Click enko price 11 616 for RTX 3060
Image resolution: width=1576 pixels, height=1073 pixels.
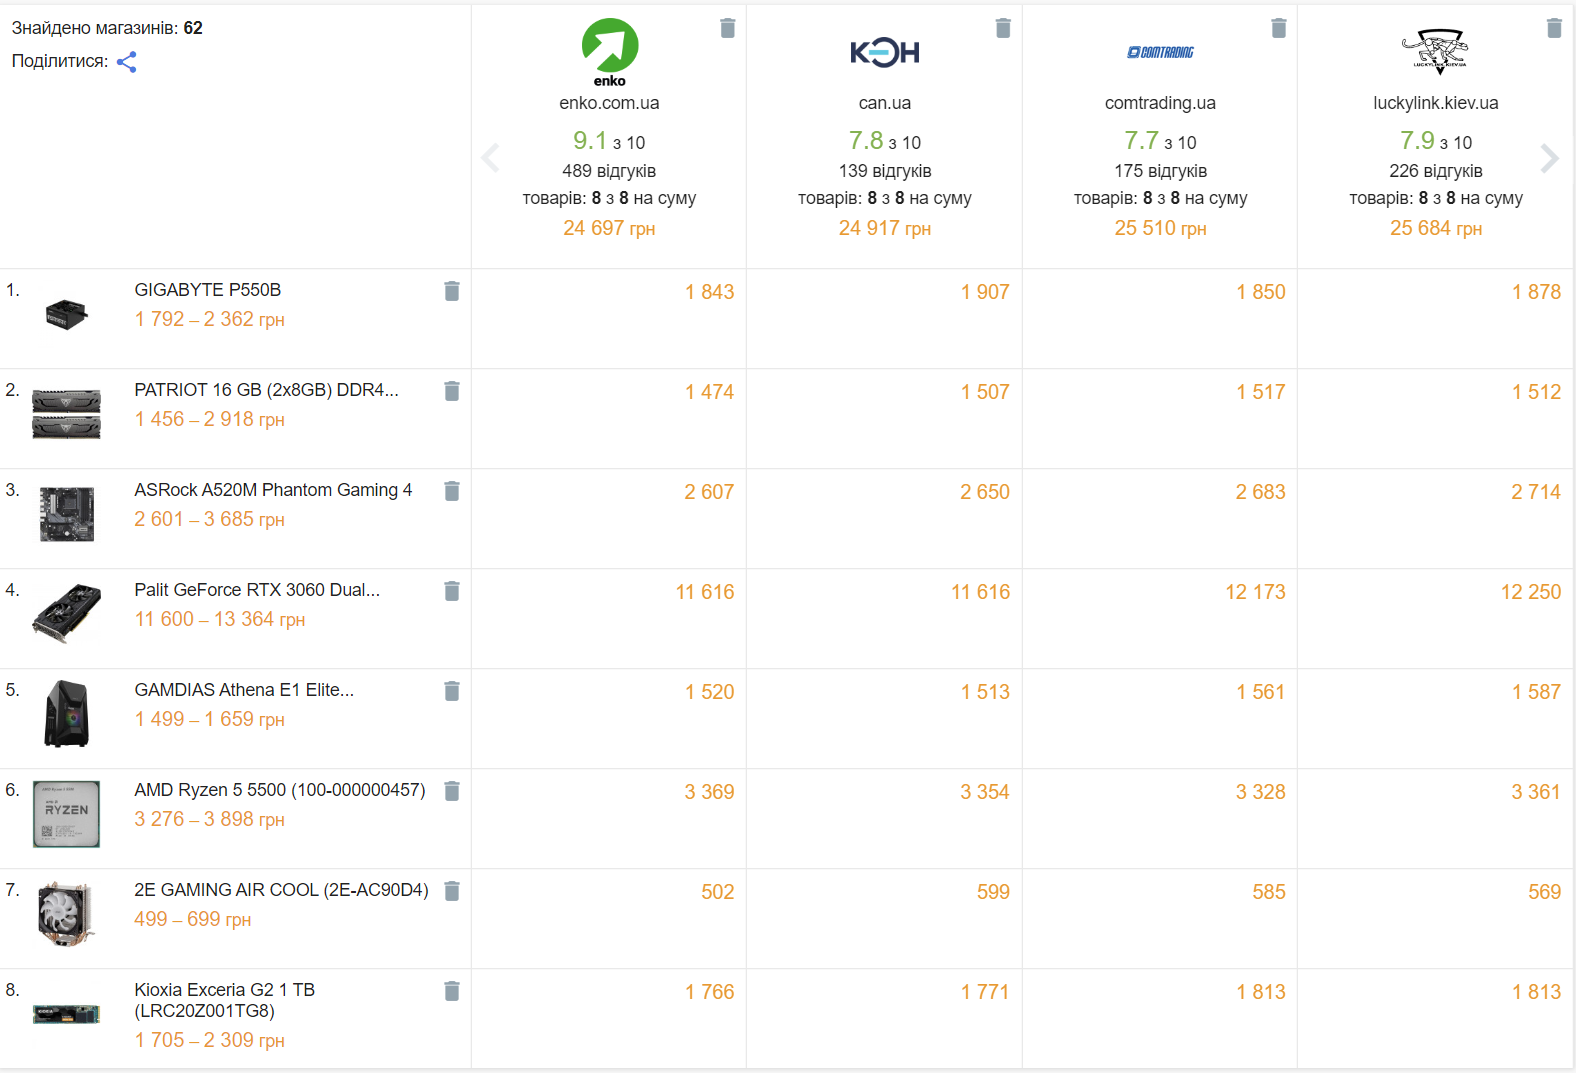click(x=705, y=592)
